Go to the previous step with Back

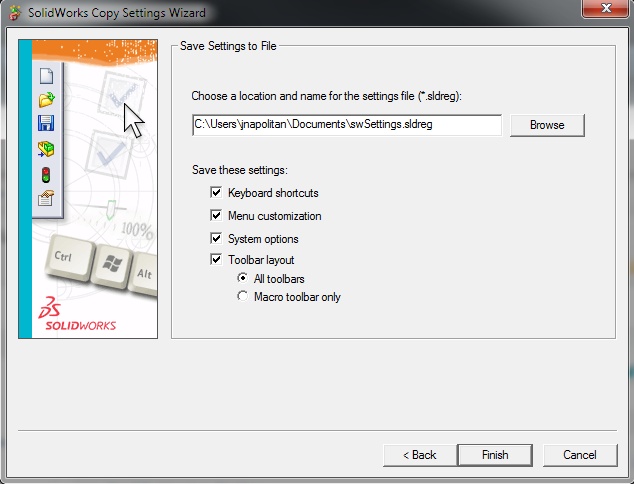tap(420, 455)
